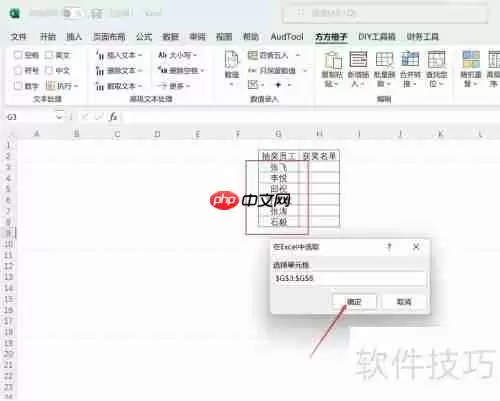Viewport: 500px width, 401px height.
Task: Tick the 数字 checkbox
Action: click(18, 86)
